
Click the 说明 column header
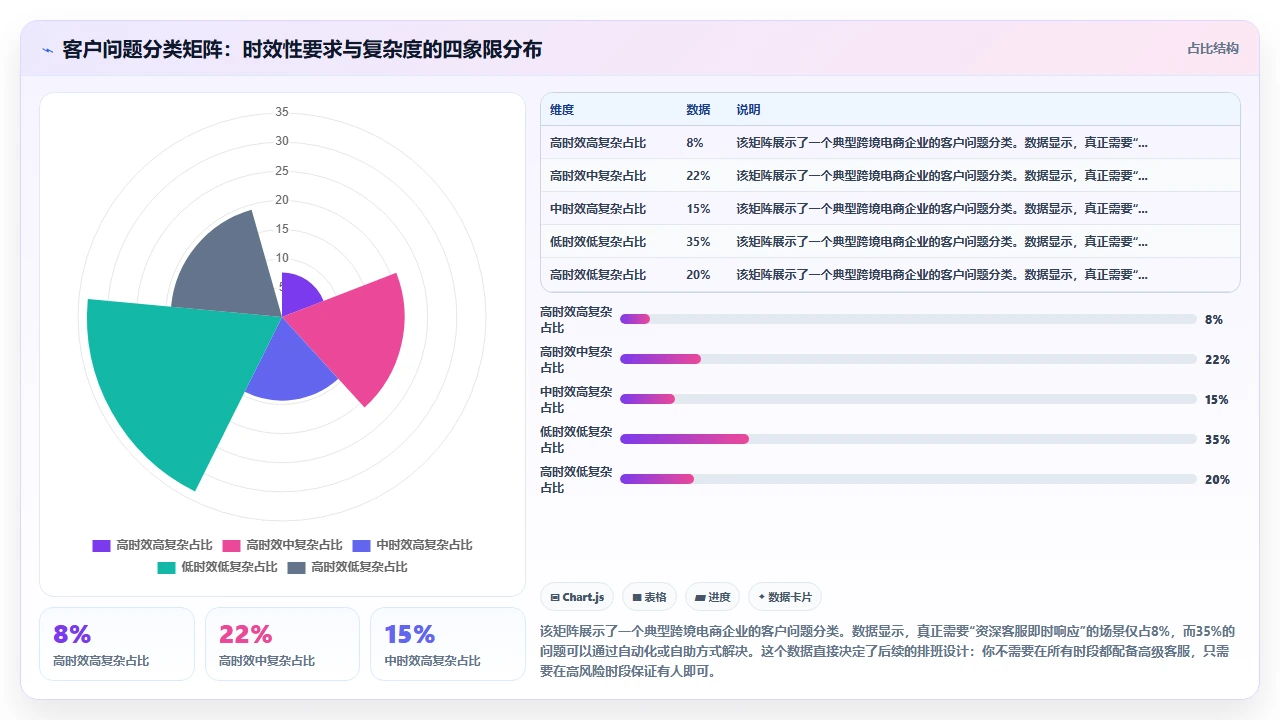coord(749,110)
